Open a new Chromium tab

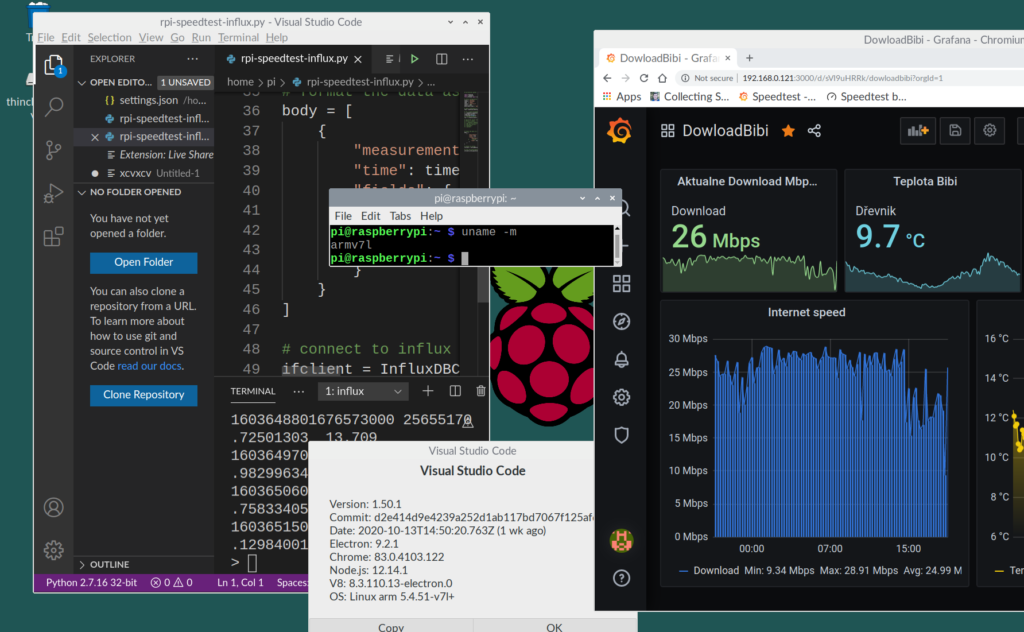(x=749, y=58)
